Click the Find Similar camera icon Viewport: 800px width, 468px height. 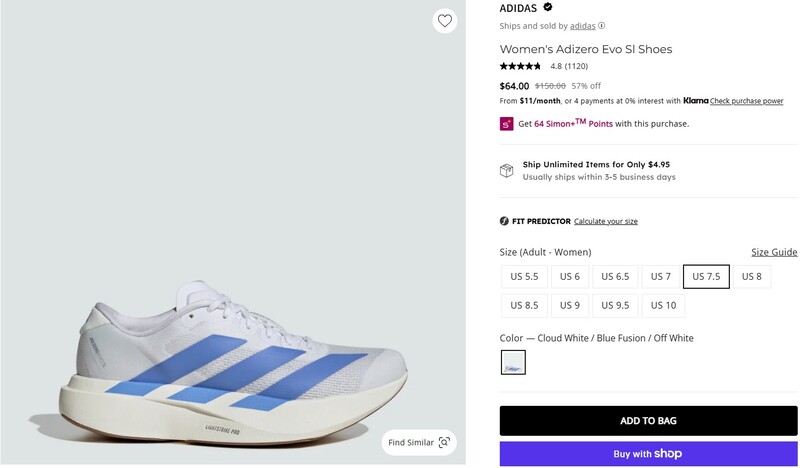pos(445,442)
